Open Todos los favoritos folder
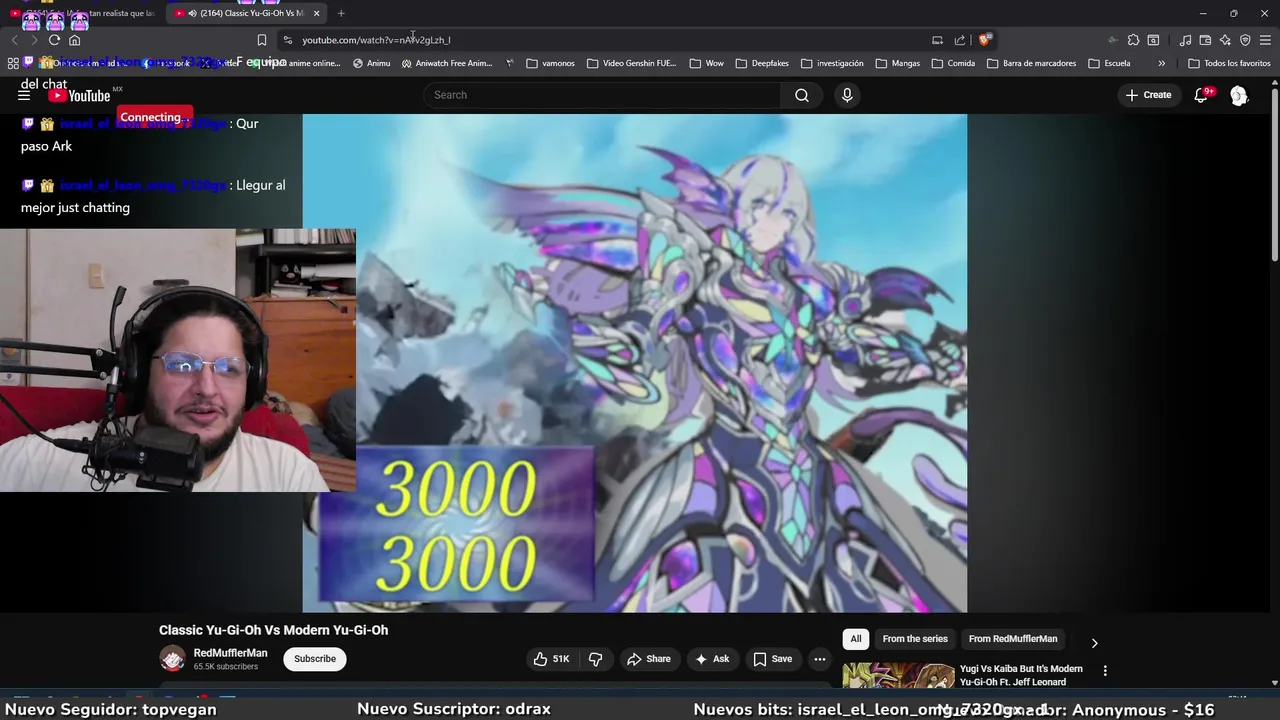Image resolution: width=1280 pixels, height=720 pixels. (1229, 63)
